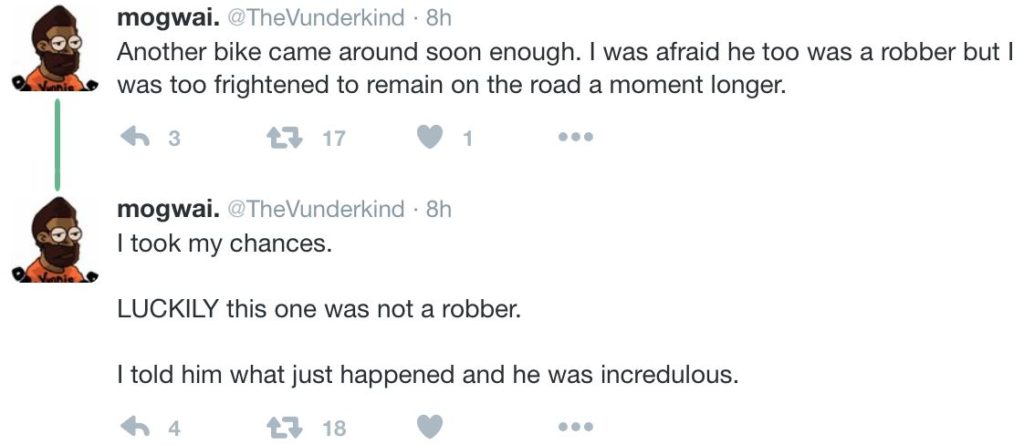Click the retweet count 17
This screenshot has width=1024, height=445.
click(334, 139)
